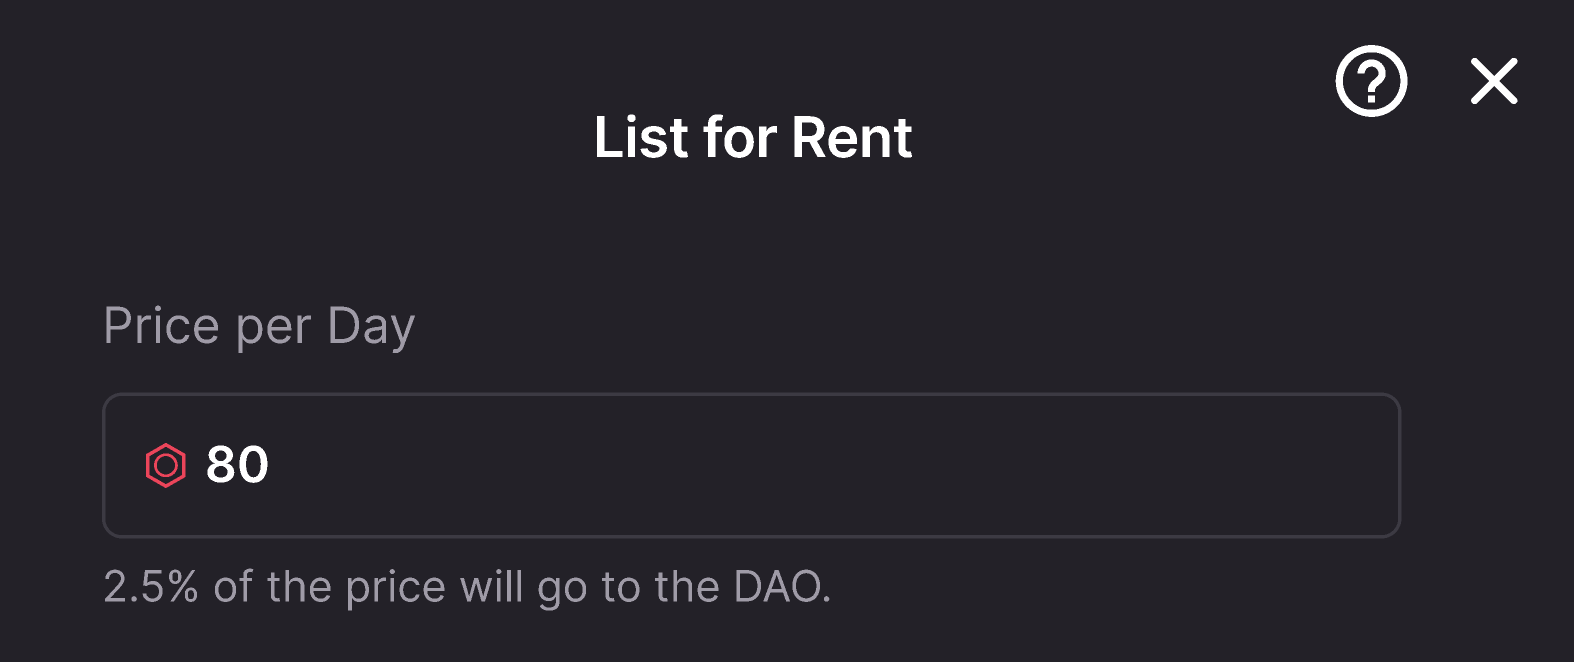This screenshot has height=662, width=1574.
Task: Click empty area inside the price box
Action: (850, 465)
